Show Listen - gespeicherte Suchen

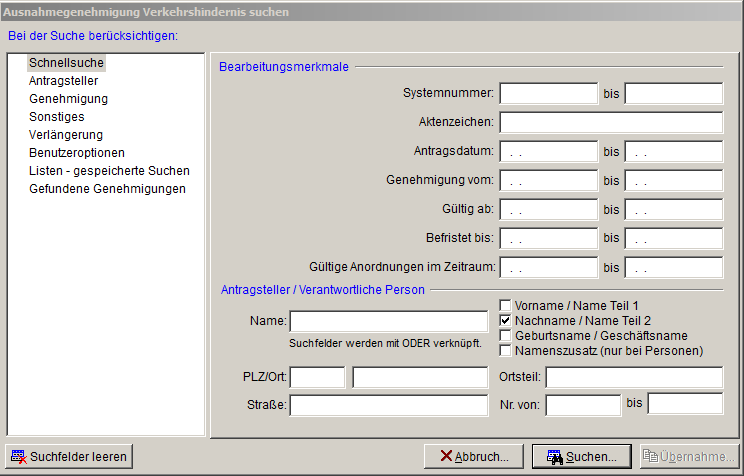109,171
